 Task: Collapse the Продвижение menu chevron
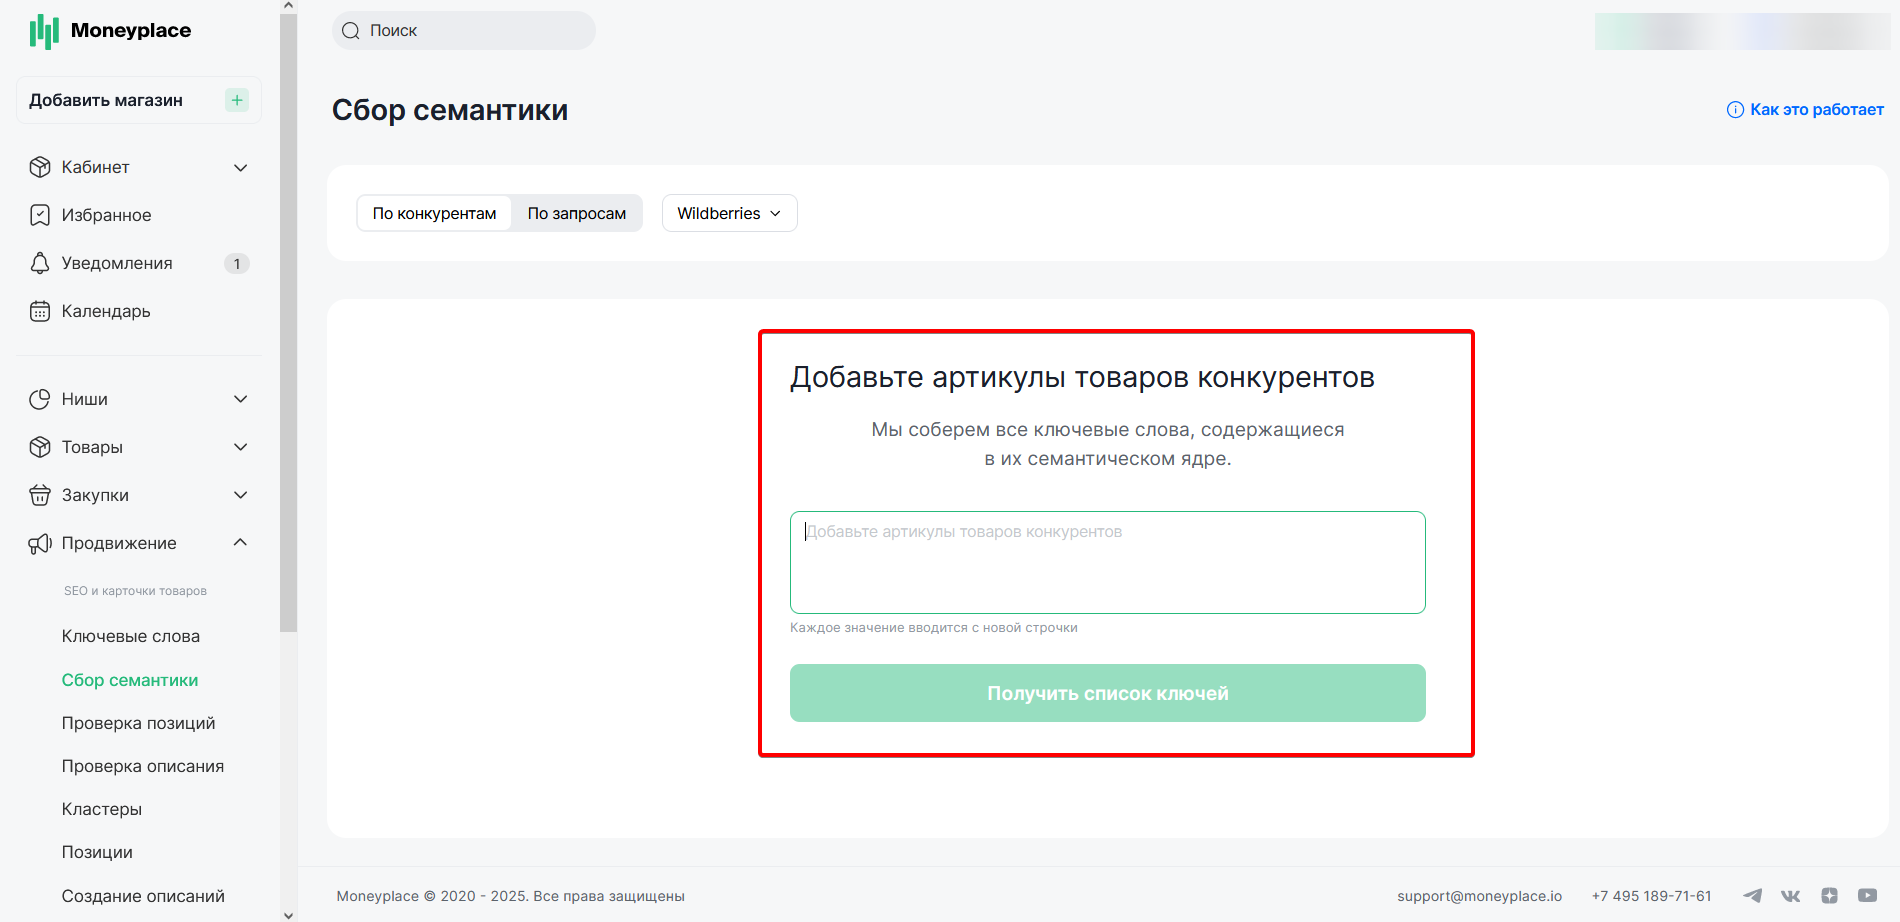(x=240, y=542)
